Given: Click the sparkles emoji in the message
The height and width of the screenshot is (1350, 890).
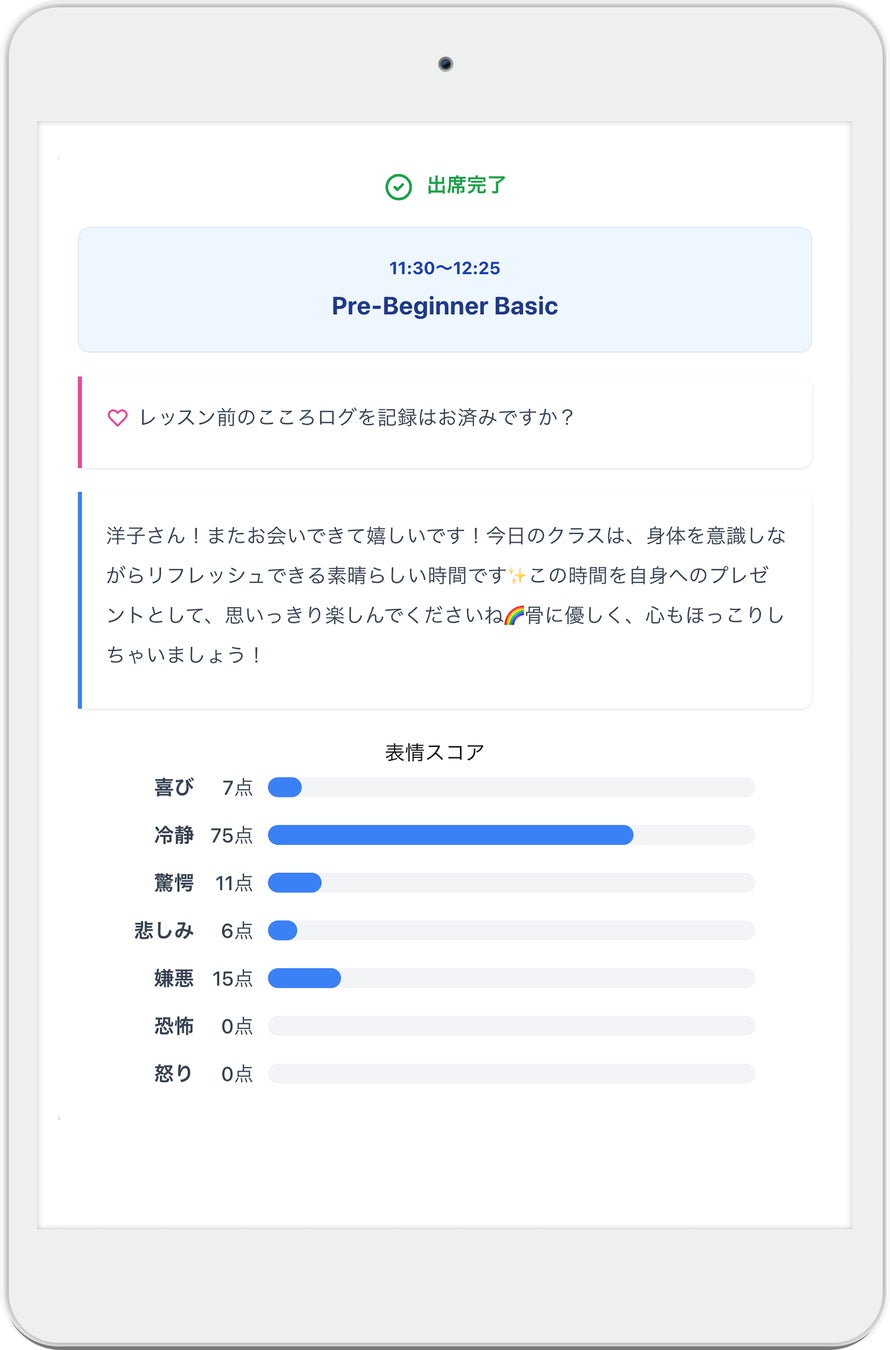Looking at the screenshot, I should pos(517,576).
